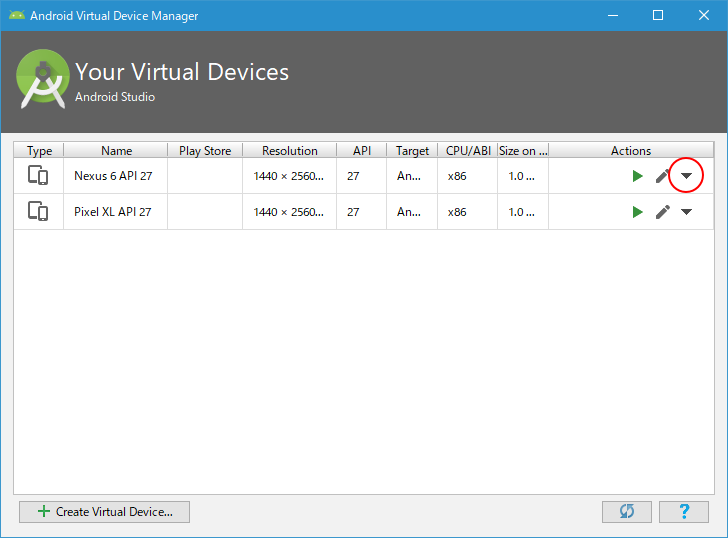Click the Android Studio logo in the header
The image size is (728, 538).
click(43, 79)
